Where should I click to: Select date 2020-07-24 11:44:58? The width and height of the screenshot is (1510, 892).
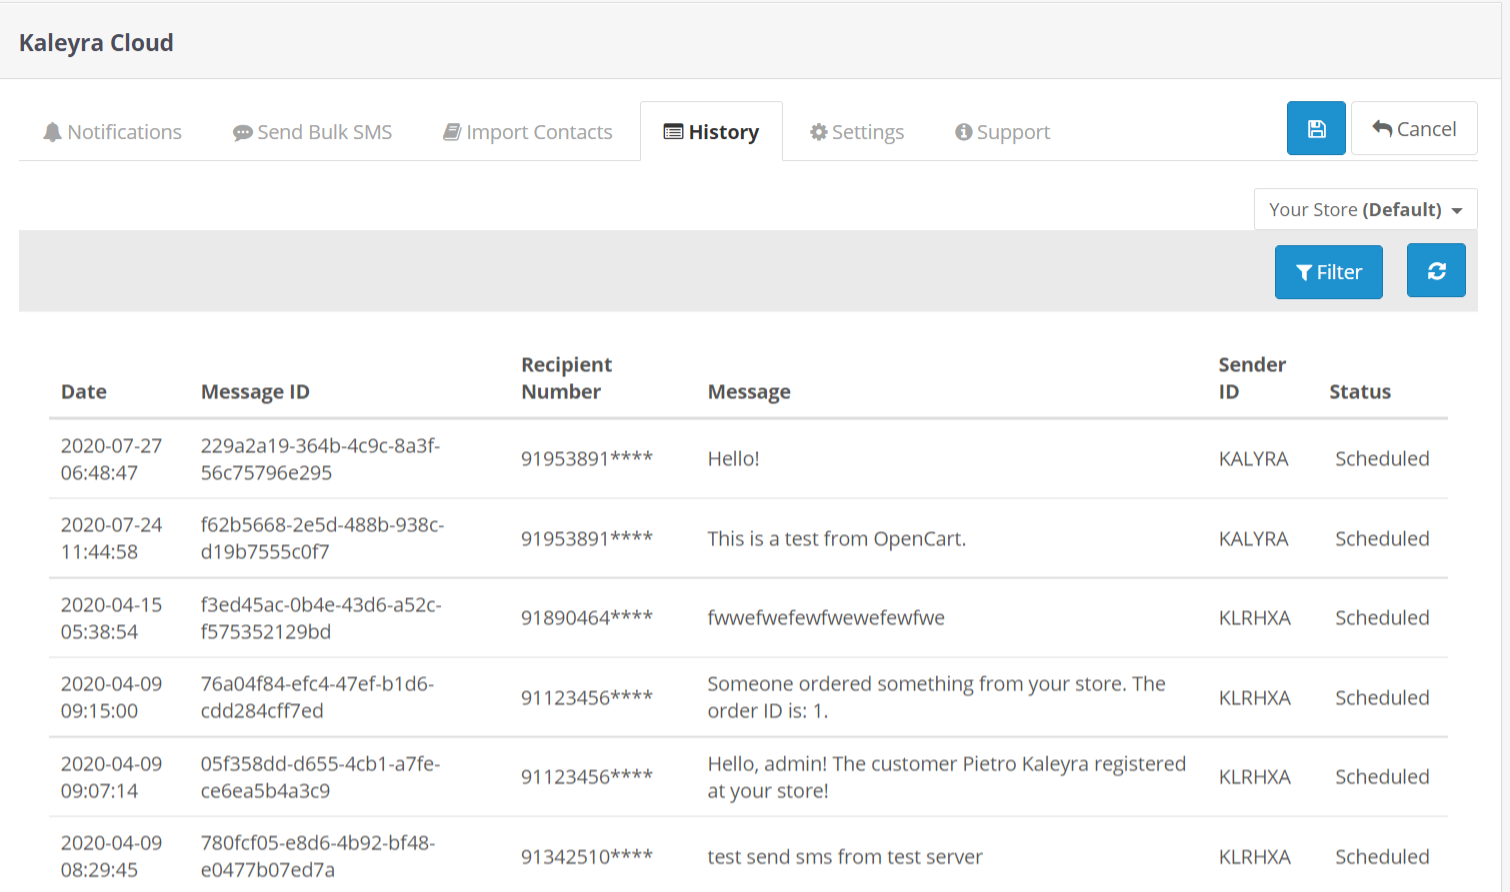[111, 538]
